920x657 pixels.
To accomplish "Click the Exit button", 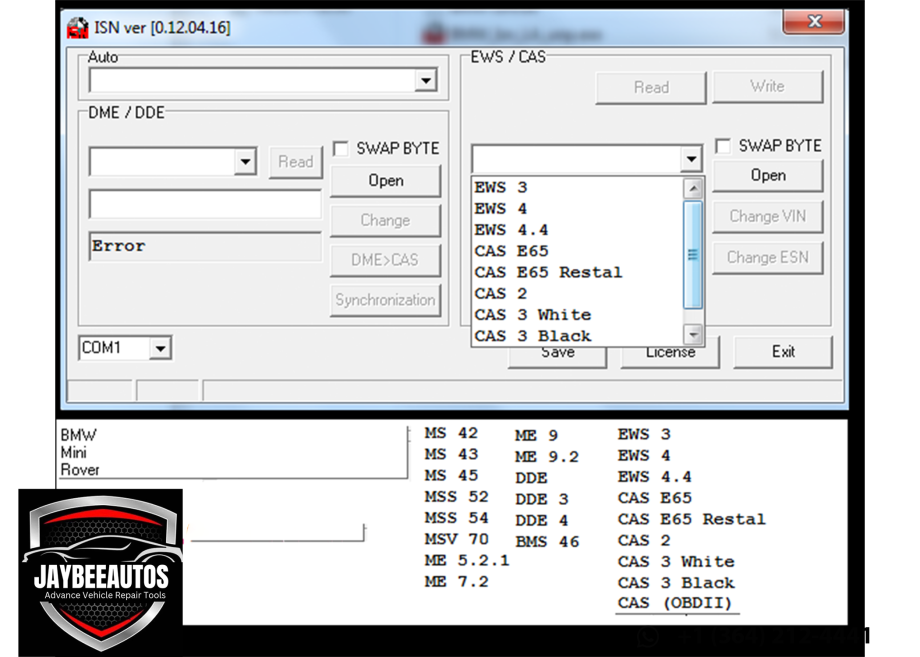I will [x=783, y=352].
